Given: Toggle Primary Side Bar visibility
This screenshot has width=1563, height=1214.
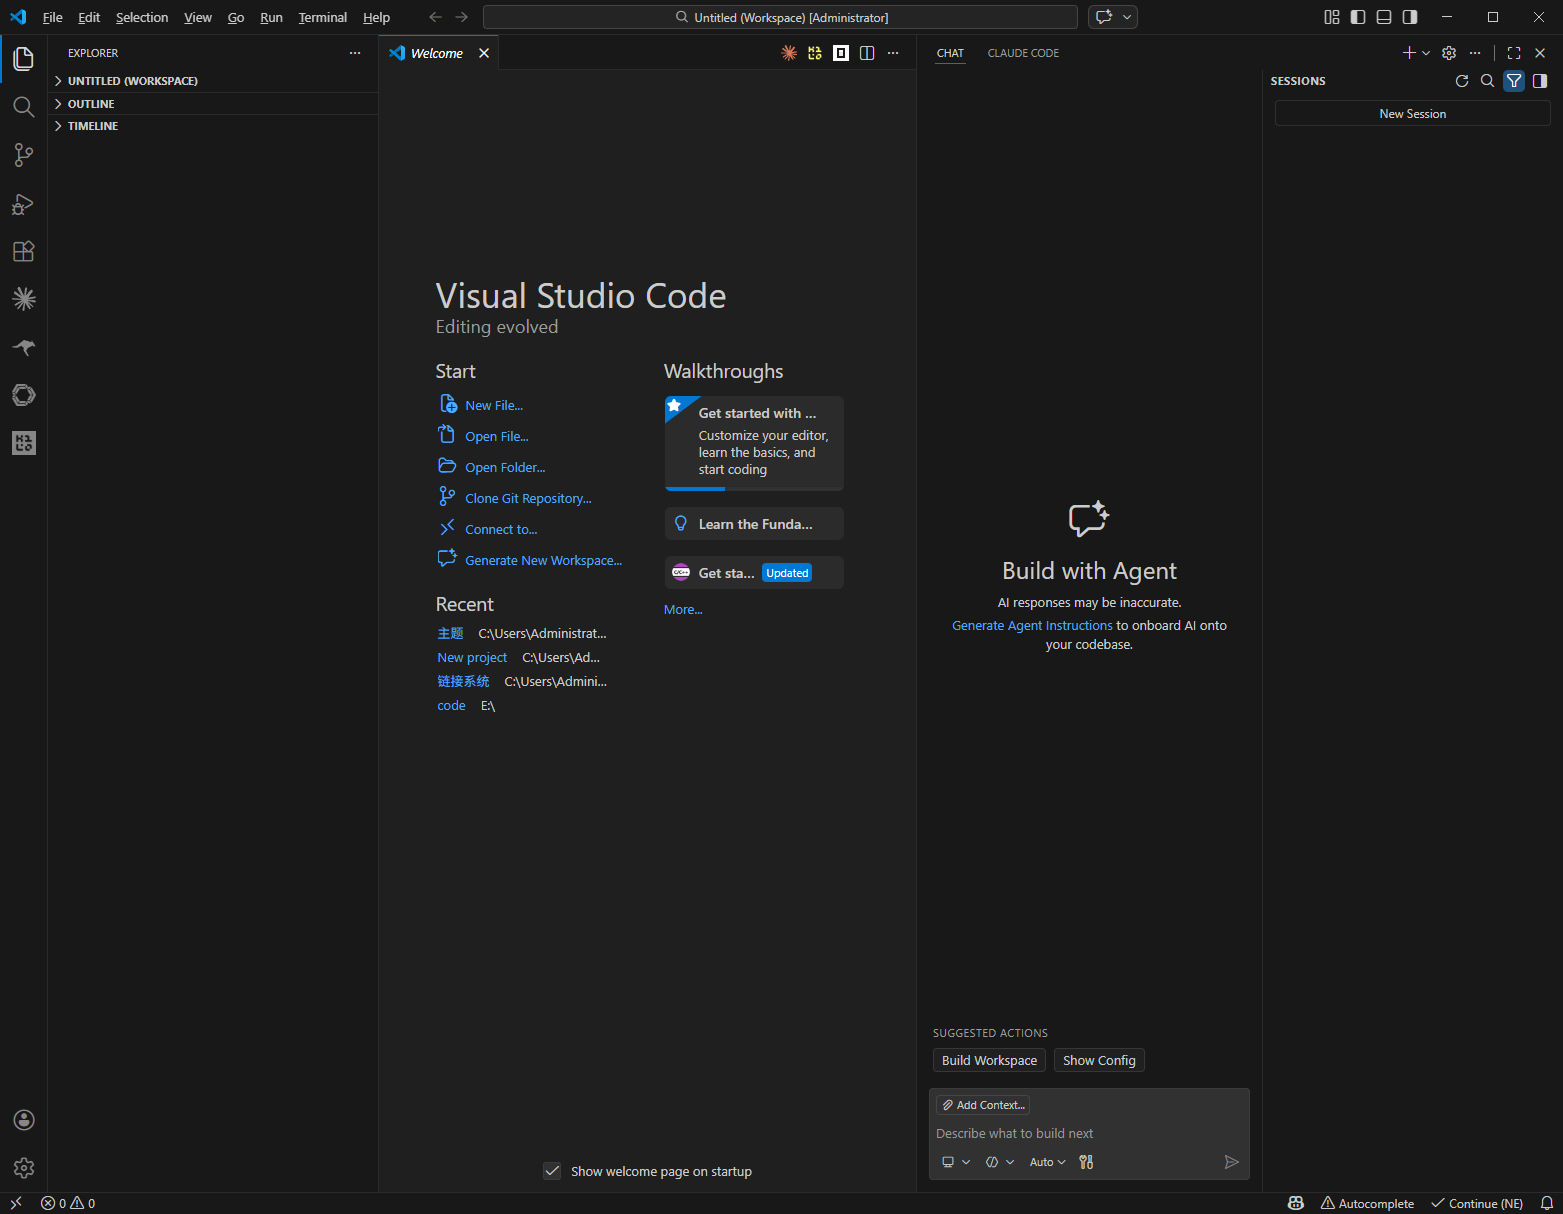Looking at the screenshot, I should (1358, 17).
